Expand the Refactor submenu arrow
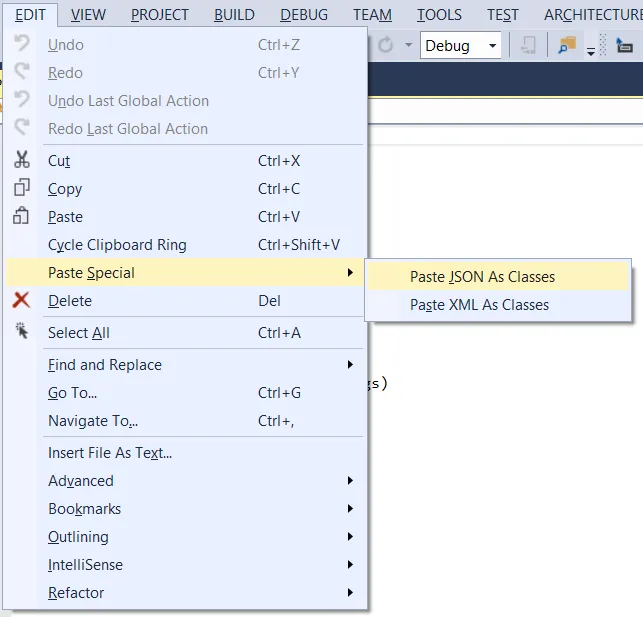Viewport: 643px width, 617px height. [x=350, y=592]
